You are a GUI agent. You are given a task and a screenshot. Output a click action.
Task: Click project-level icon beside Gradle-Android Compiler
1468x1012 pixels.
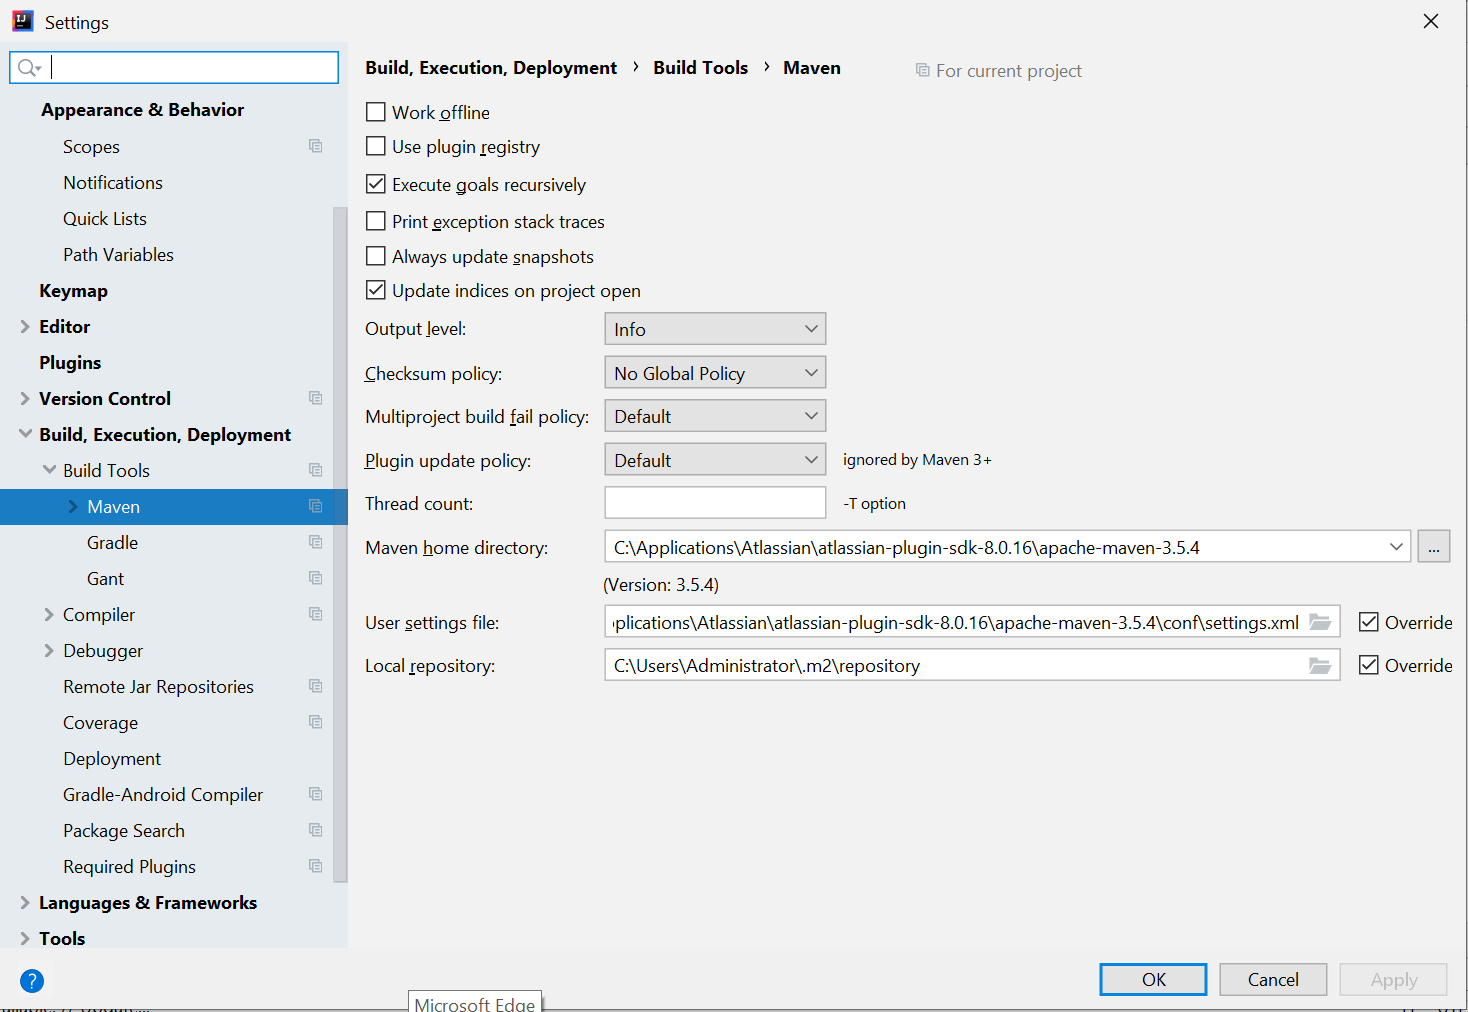tap(316, 794)
